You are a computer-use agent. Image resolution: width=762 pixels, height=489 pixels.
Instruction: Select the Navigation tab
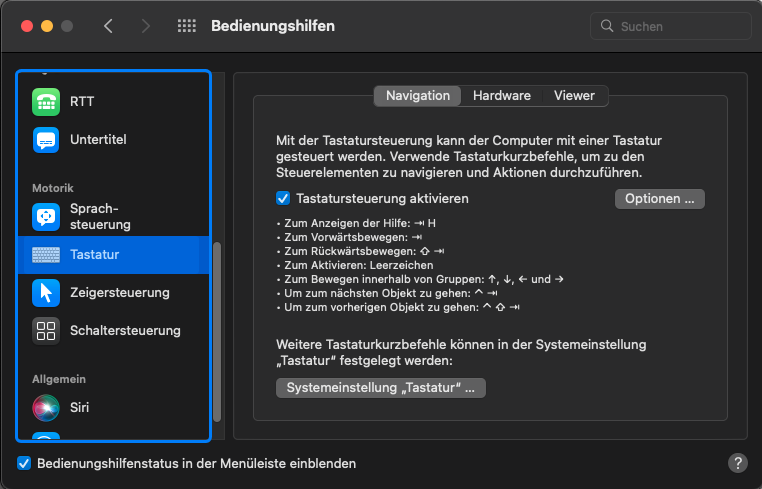pyautogui.click(x=418, y=96)
